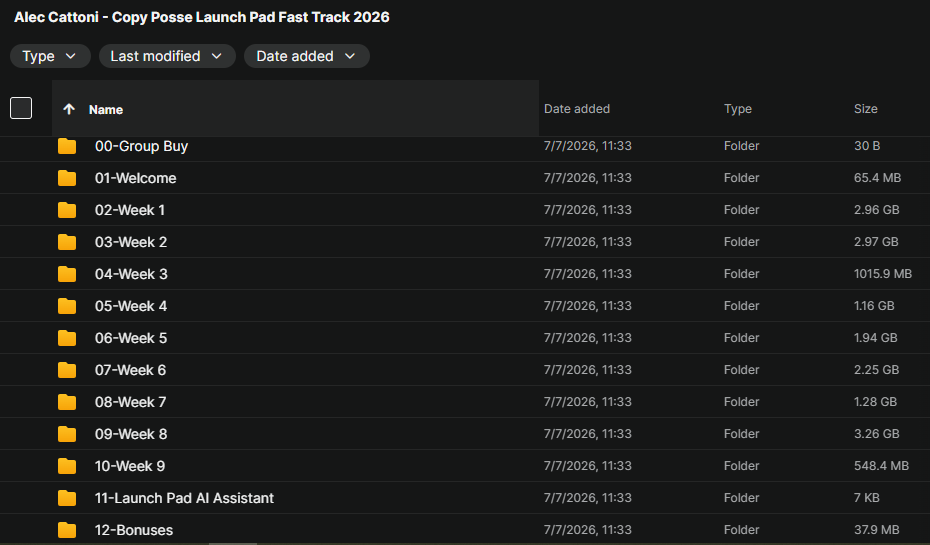The height and width of the screenshot is (545, 930).
Task: Click the folder icon for 05-Week 4
Action: click(x=67, y=306)
